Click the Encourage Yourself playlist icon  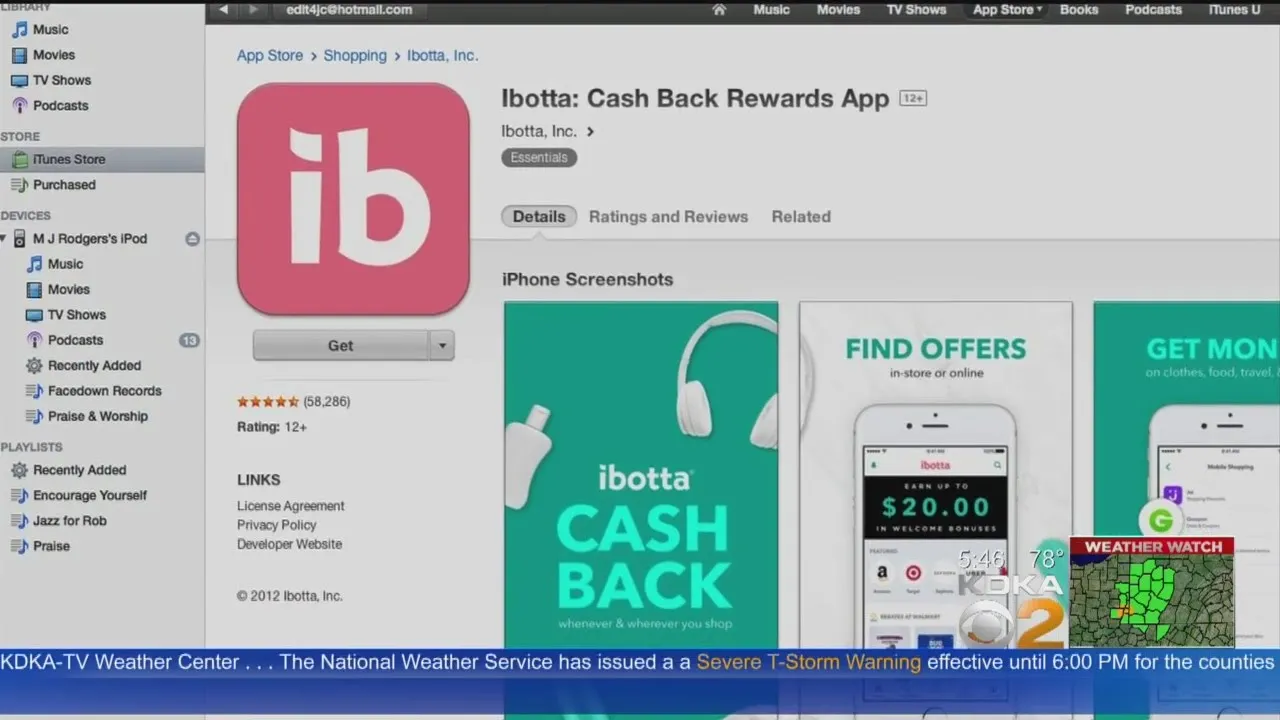pos(19,496)
